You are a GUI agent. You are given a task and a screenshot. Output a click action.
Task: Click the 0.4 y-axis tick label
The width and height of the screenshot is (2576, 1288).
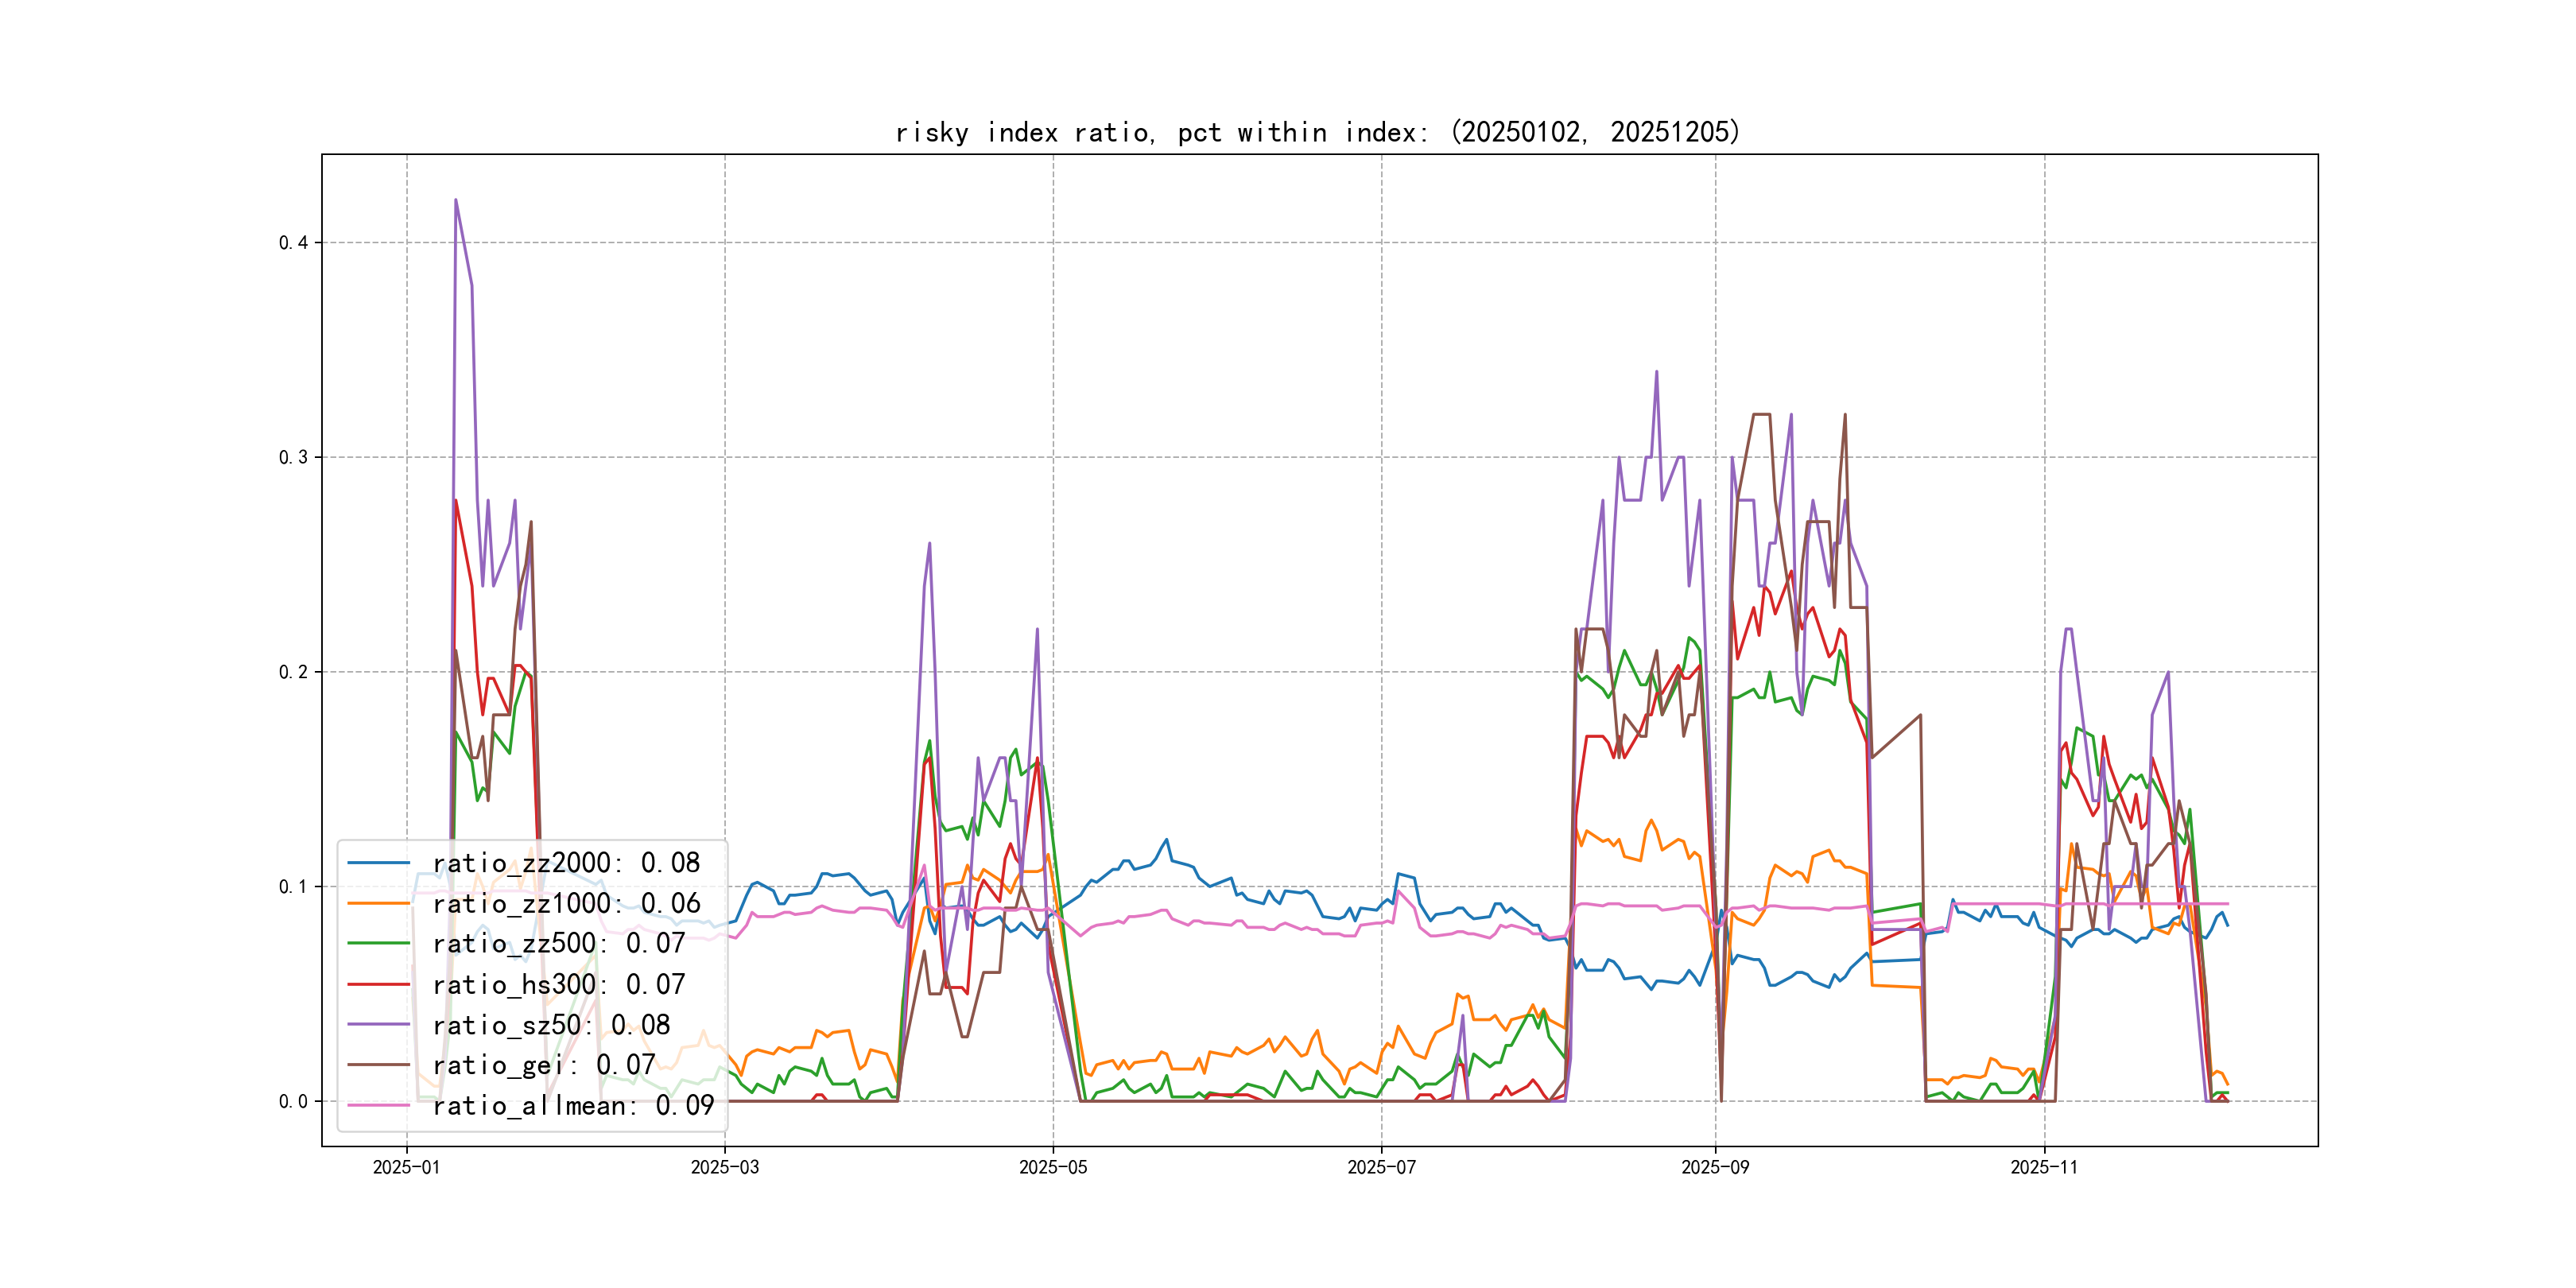[x=293, y=243]
